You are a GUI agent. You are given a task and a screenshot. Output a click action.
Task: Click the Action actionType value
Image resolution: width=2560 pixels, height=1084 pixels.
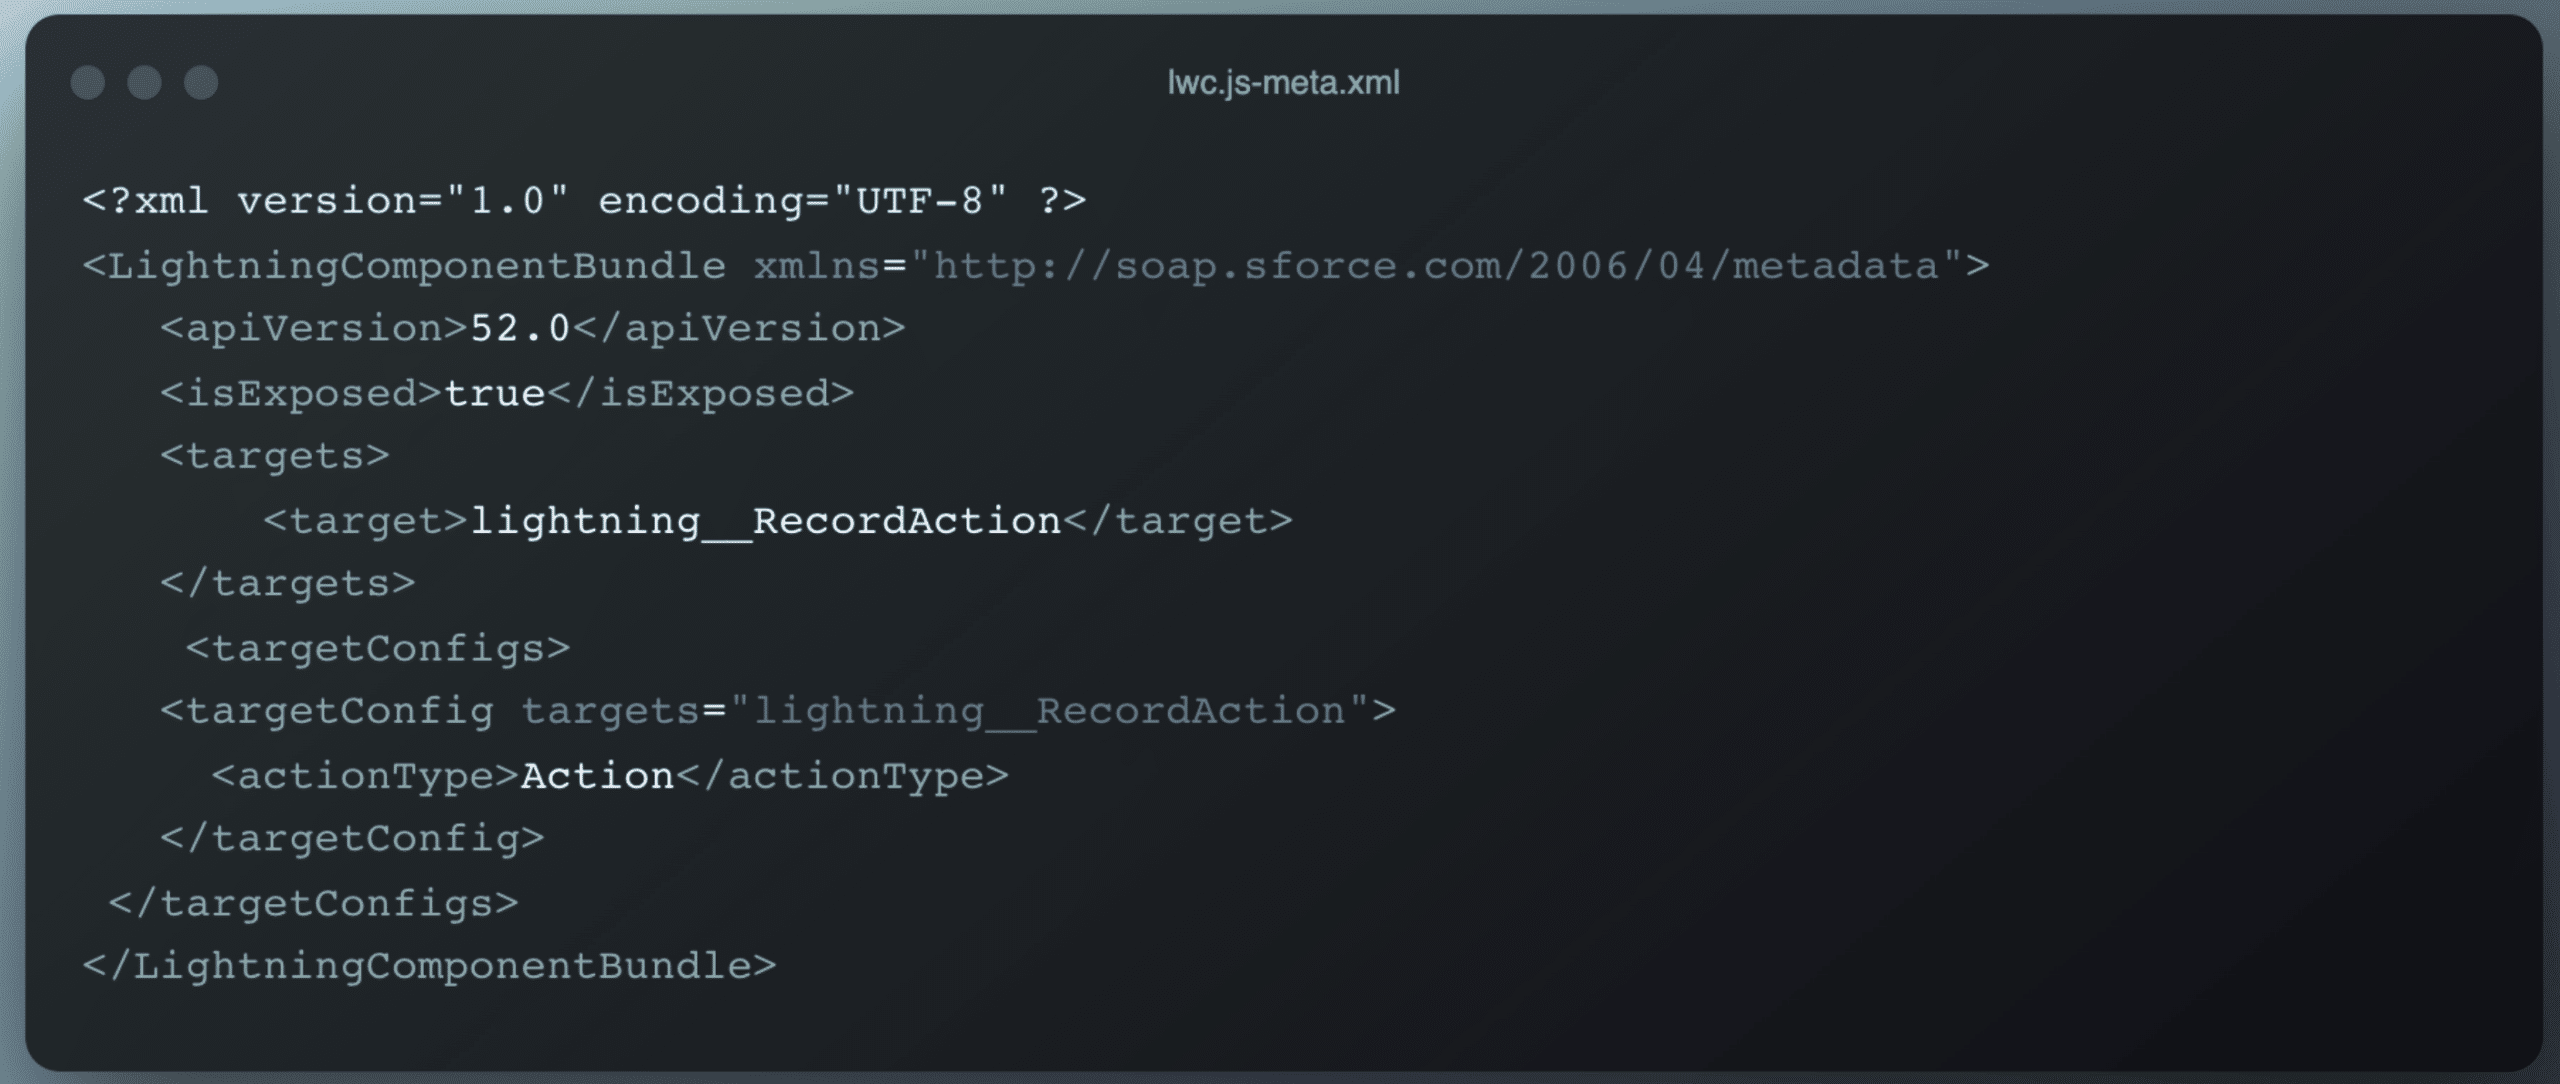coord(598,776)
